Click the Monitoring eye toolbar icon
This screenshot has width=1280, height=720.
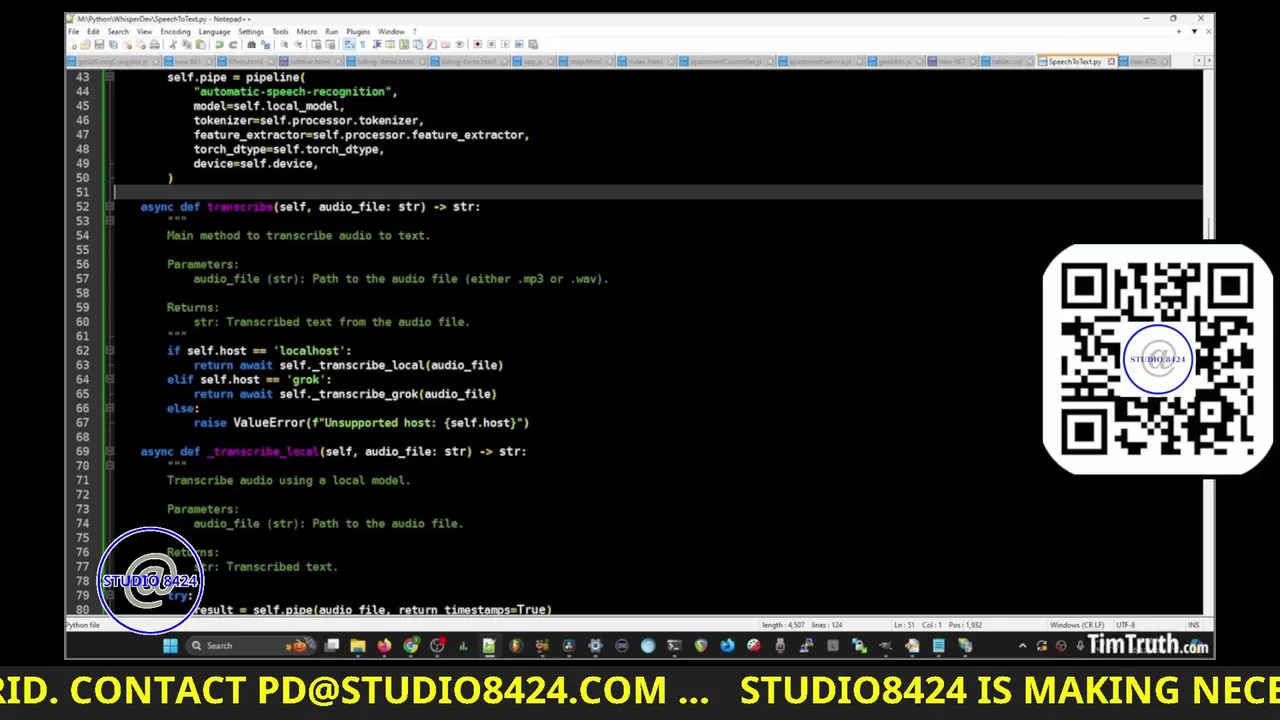click(460, 44)
